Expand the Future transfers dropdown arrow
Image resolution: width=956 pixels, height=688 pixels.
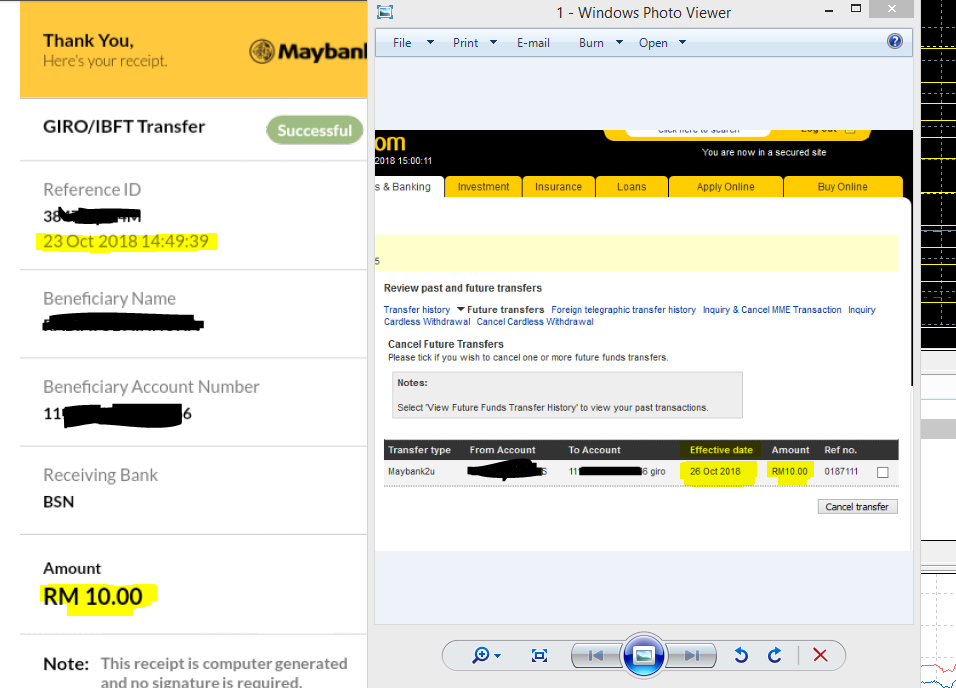tap(461, 309)
